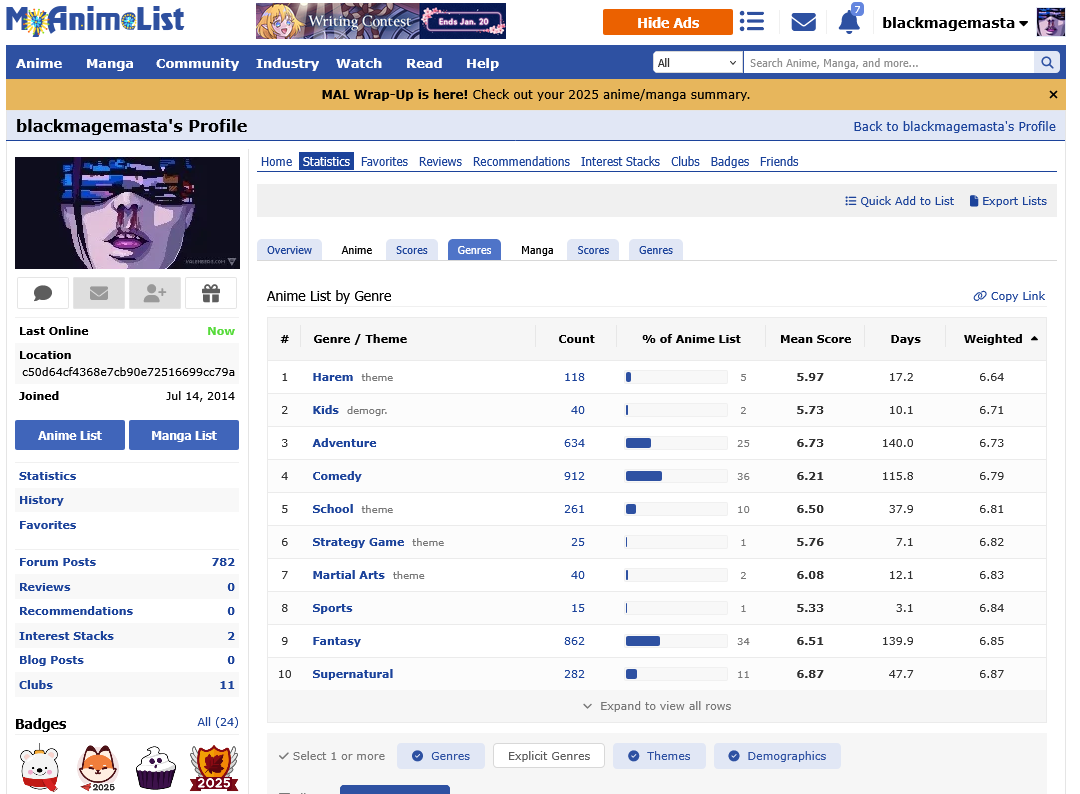
Task: Click the Comedy percentage bar
Action: 676,476
